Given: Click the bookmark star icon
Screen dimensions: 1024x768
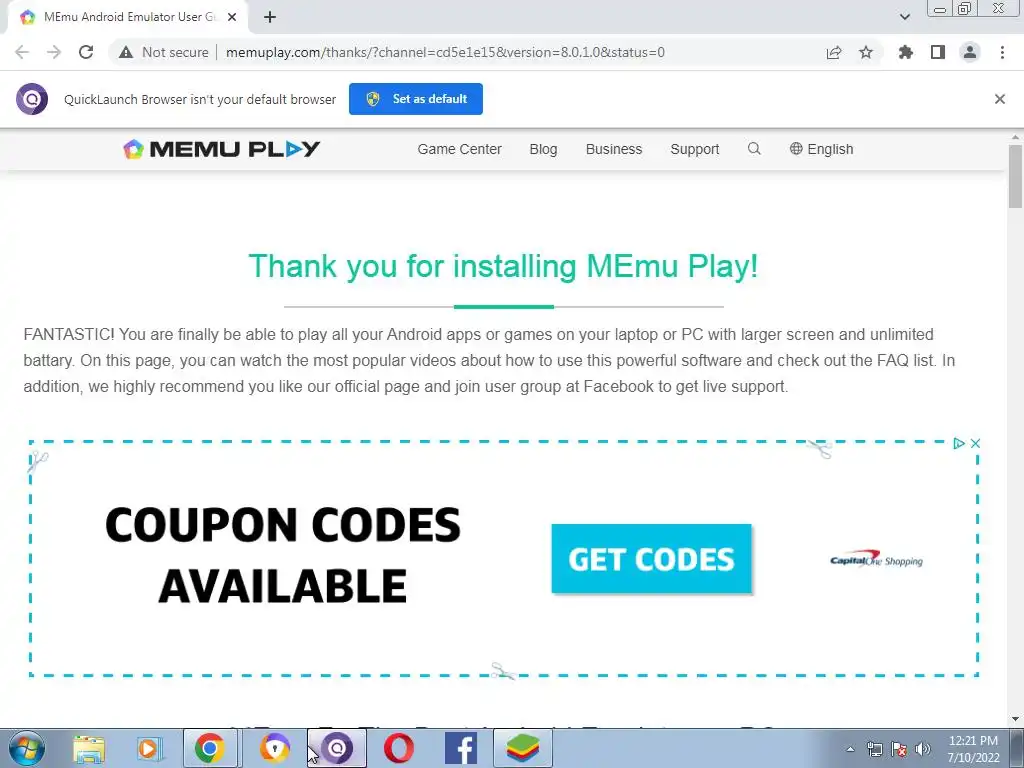Looking at the screenshot, I should (866, 52).
